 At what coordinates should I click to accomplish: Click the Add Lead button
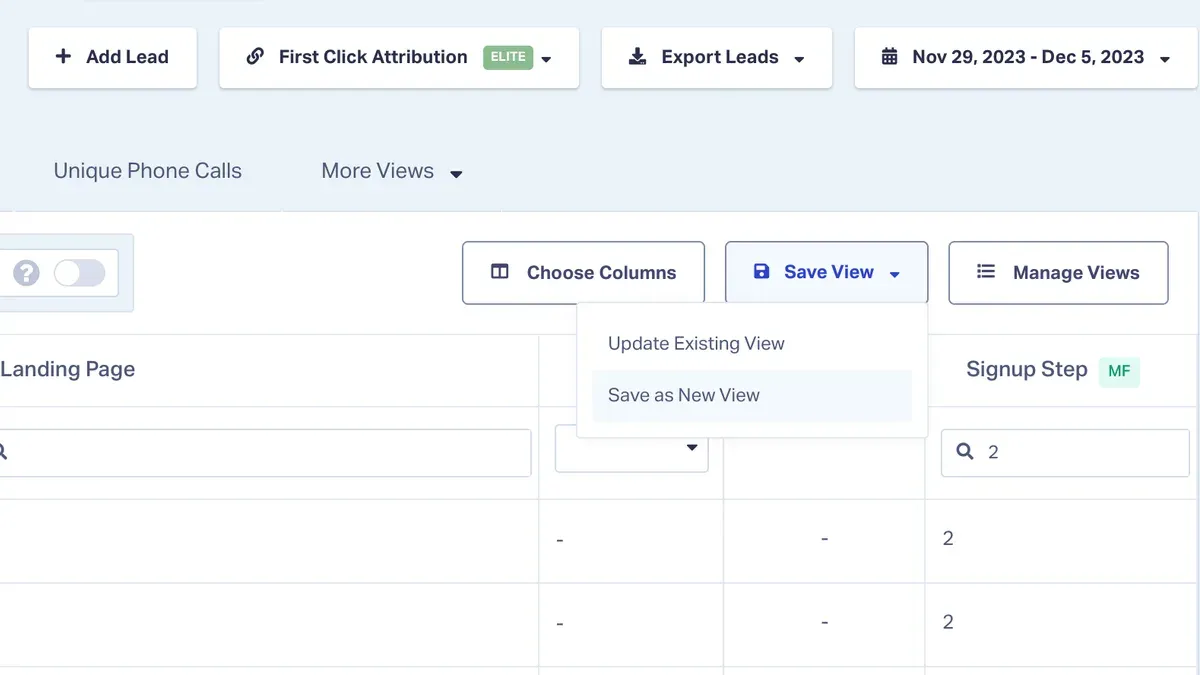coord(113,57)
